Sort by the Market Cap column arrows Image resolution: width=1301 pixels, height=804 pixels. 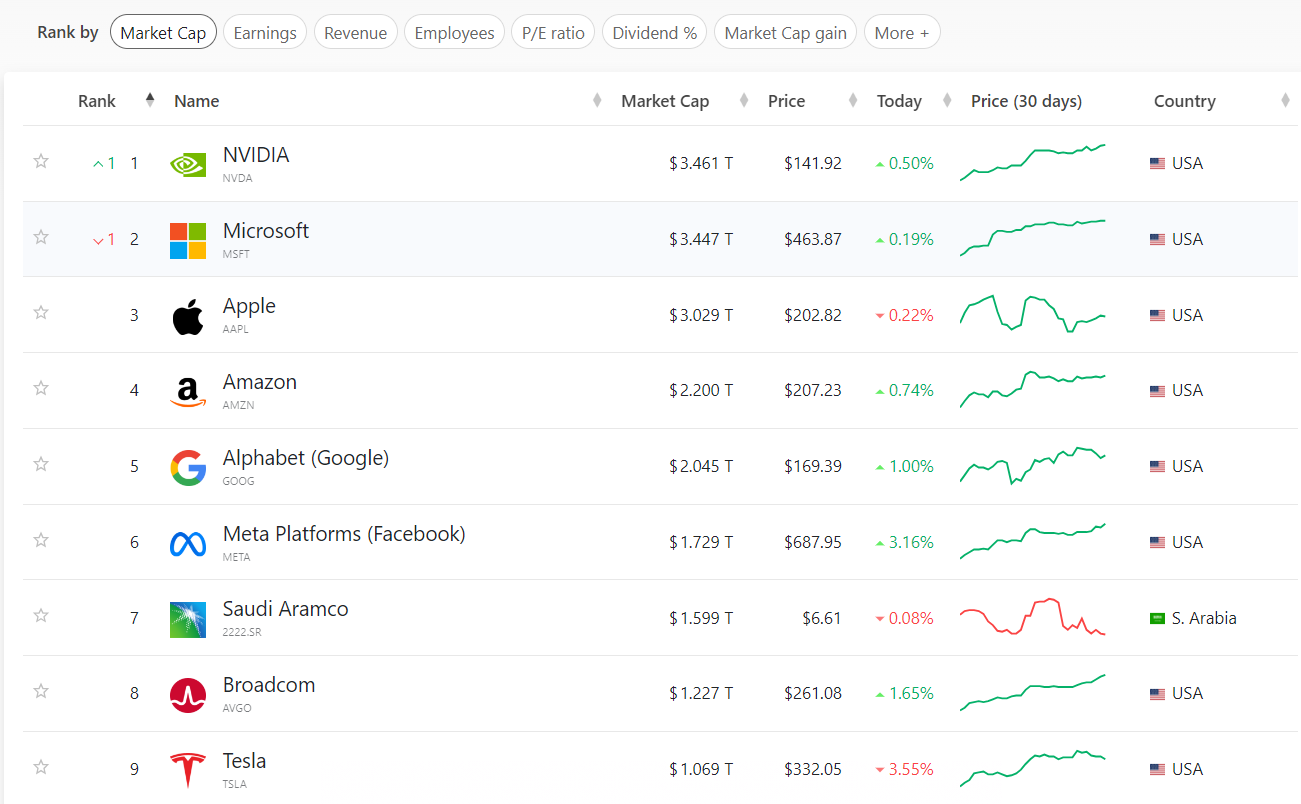point(744,101)
